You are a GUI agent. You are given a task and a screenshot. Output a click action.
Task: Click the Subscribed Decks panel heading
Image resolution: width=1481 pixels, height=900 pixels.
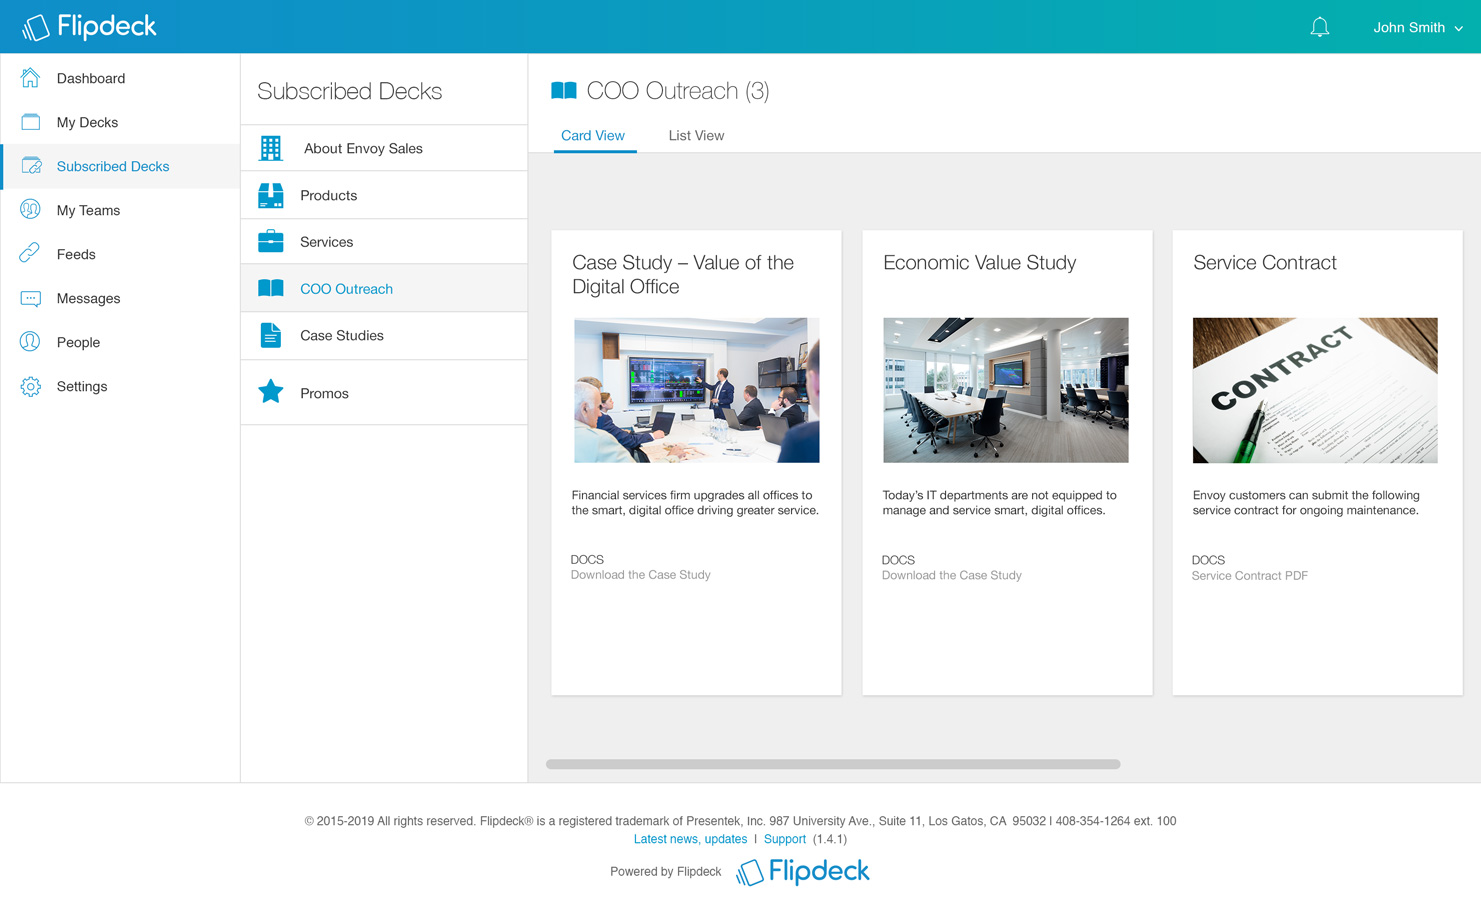point(349,91)
